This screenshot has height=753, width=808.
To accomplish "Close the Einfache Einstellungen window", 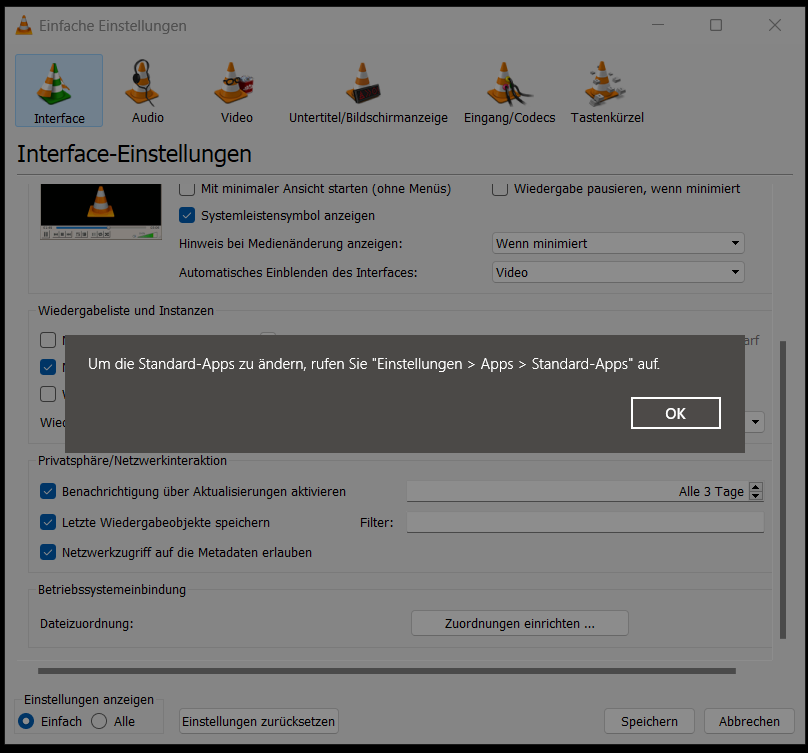I will pos(775,25).
